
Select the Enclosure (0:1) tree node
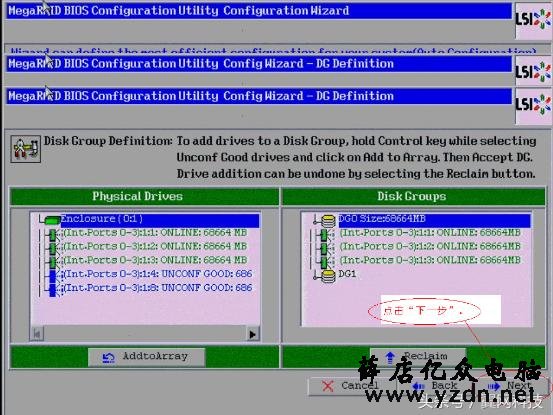click(x=159, y=219)
